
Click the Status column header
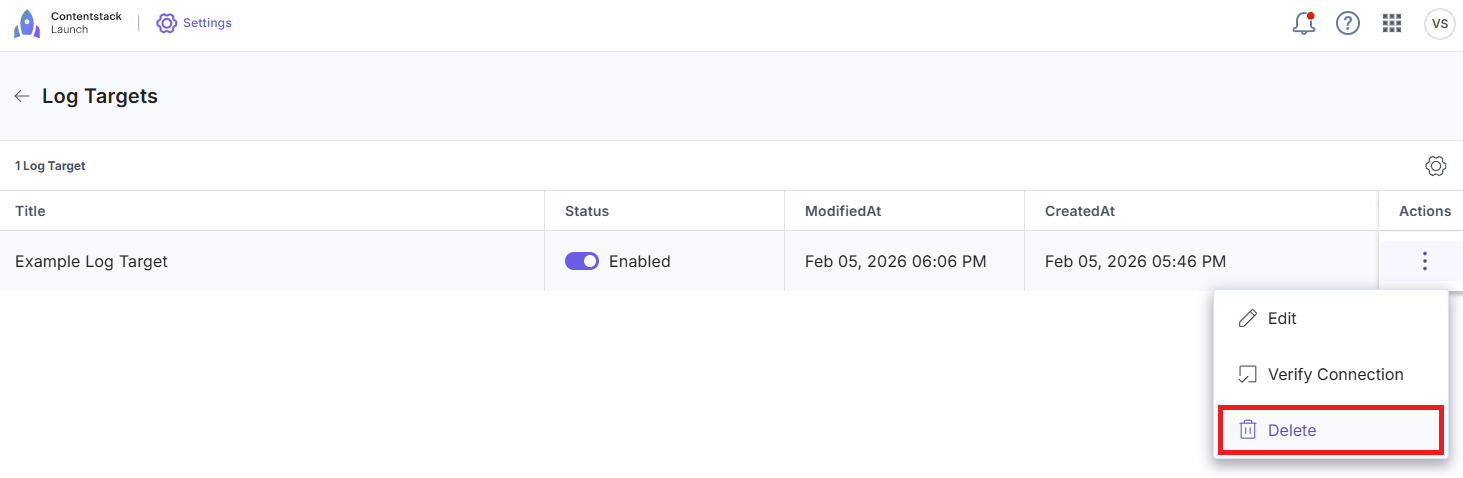587,211
